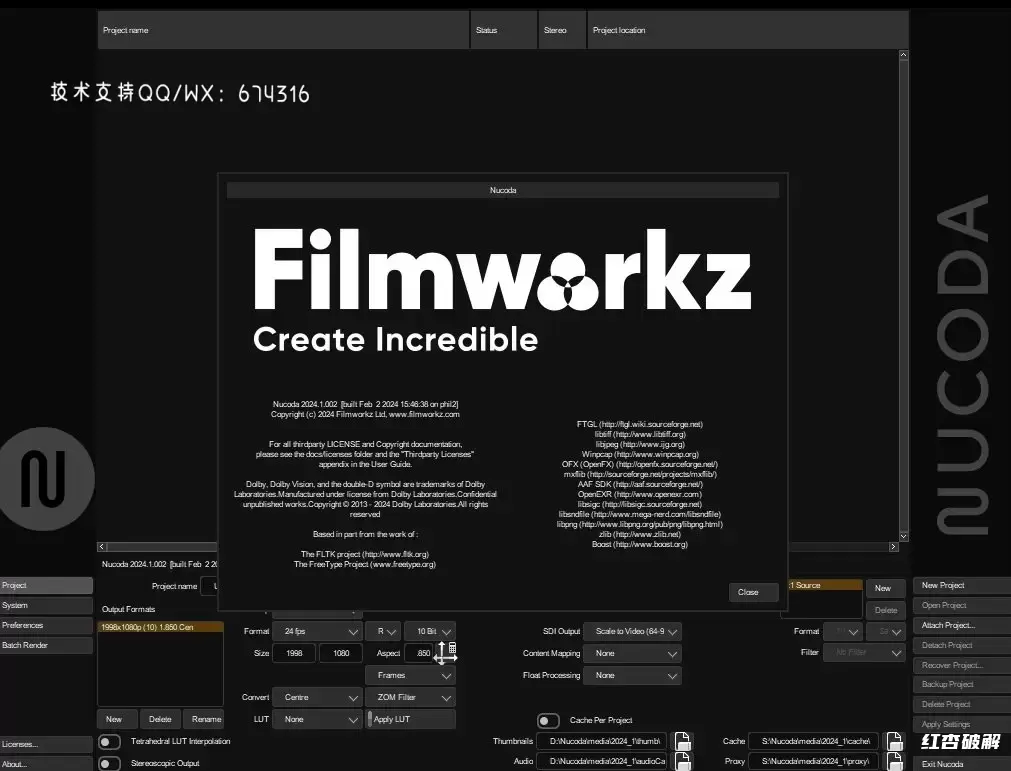Screen dimensions: 1011x771
Task: Edit the Aspect ratio value field
Action: [x=419, y=653]
